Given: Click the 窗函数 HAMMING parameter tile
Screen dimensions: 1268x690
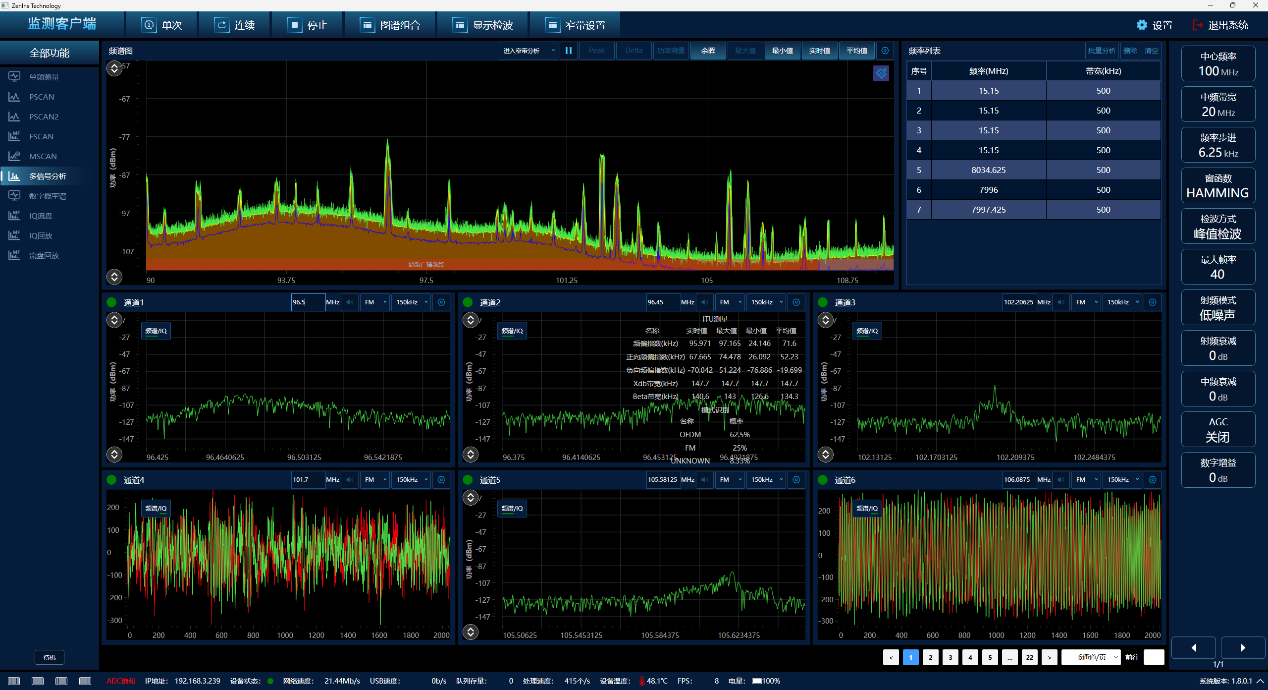Looking at the screenshot, I should click(1217, 186).
